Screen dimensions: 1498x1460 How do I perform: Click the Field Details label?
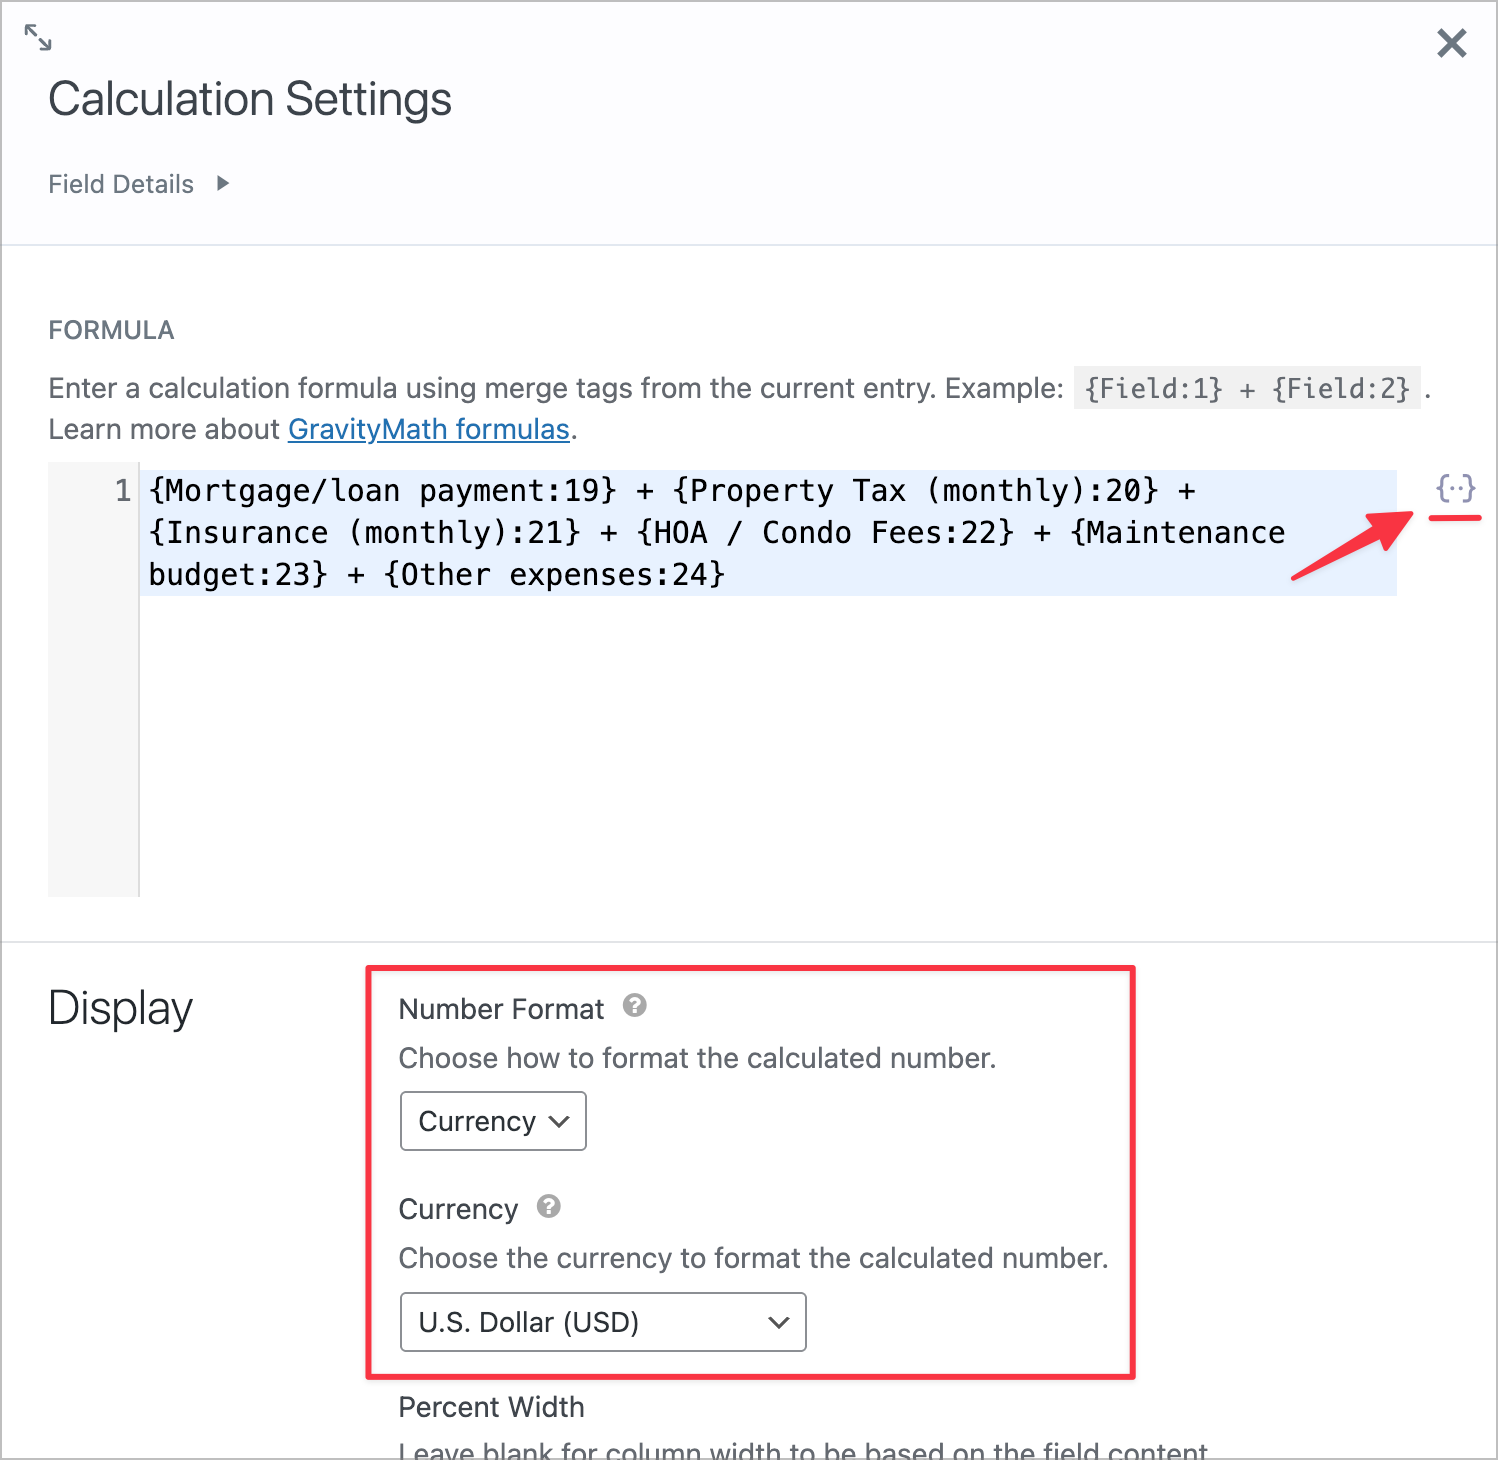120,184
